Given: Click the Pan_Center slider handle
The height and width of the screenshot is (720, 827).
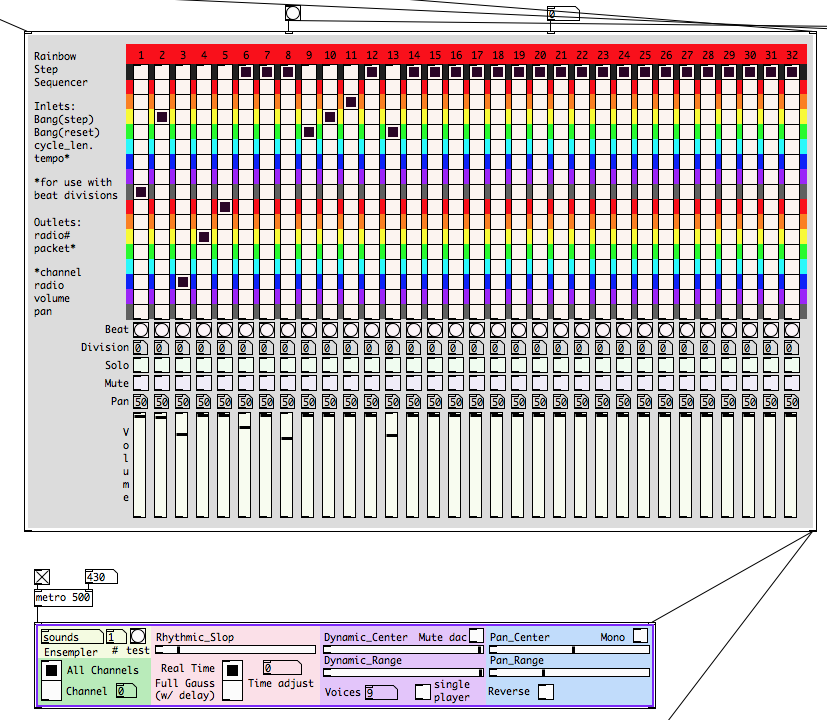Looking at the screenshot, I should pos(573,650).
